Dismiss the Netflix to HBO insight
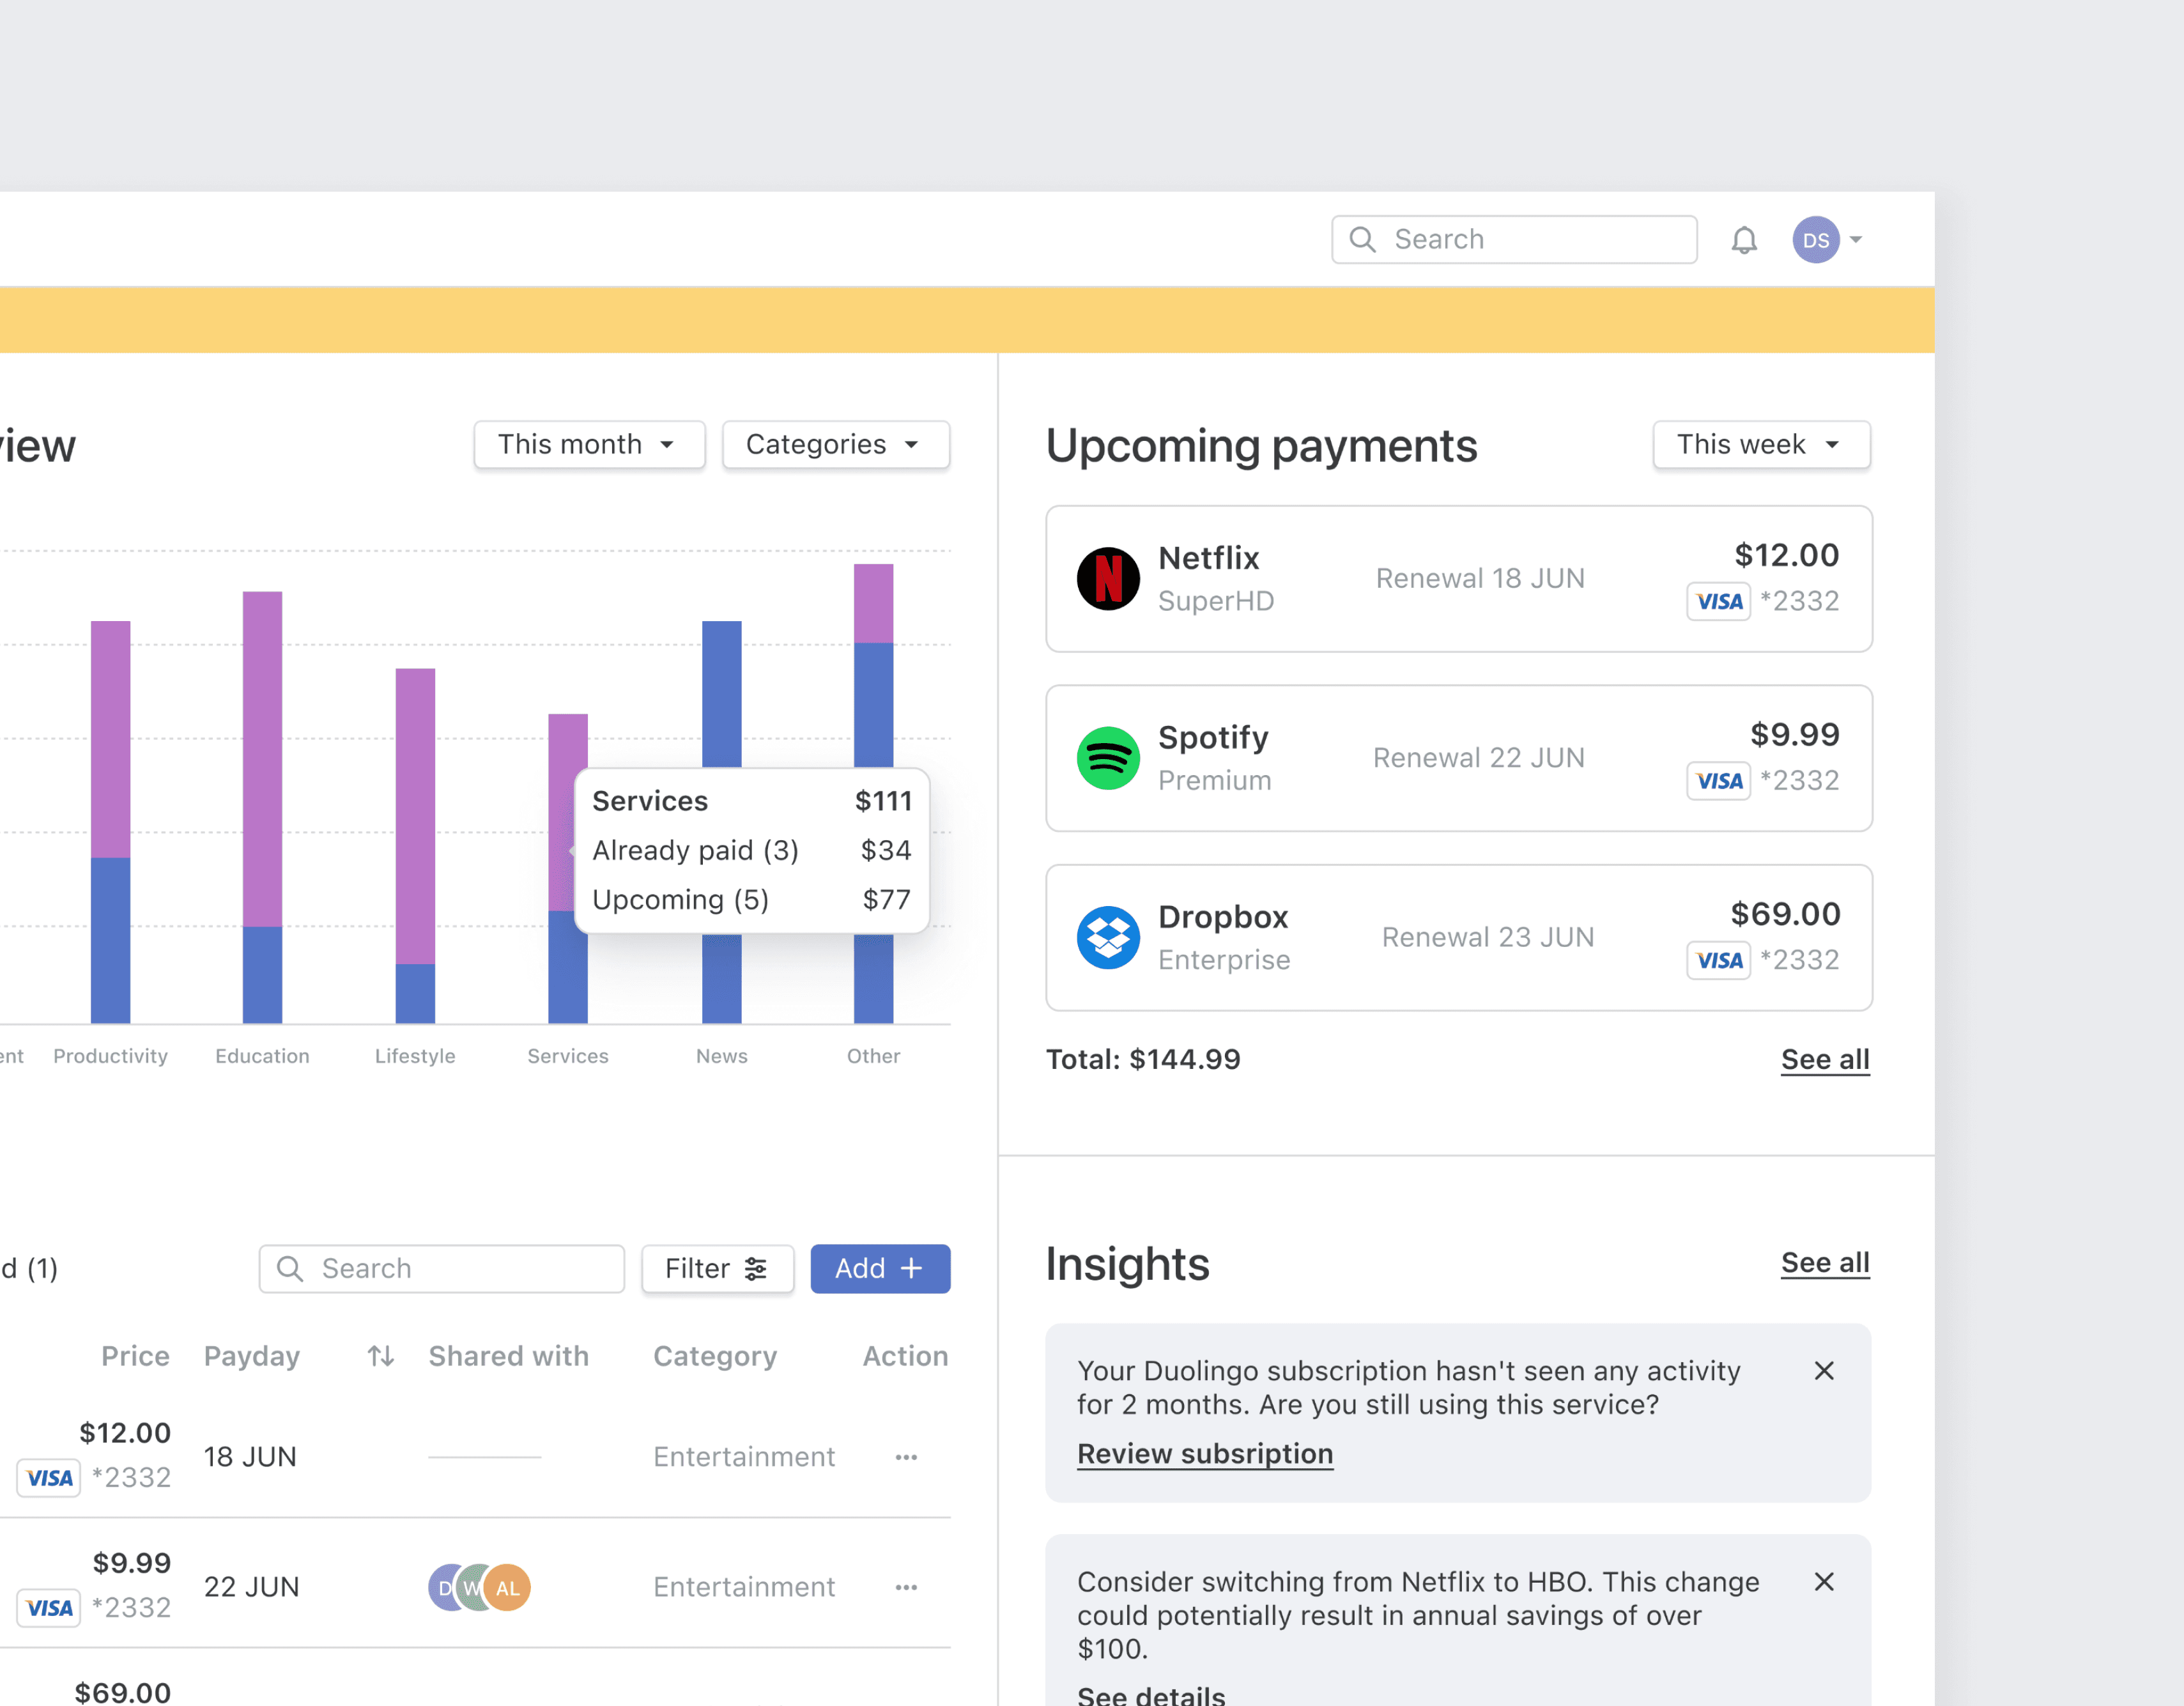This screenshot has height=1706, width=2184. (1823, 1582)
